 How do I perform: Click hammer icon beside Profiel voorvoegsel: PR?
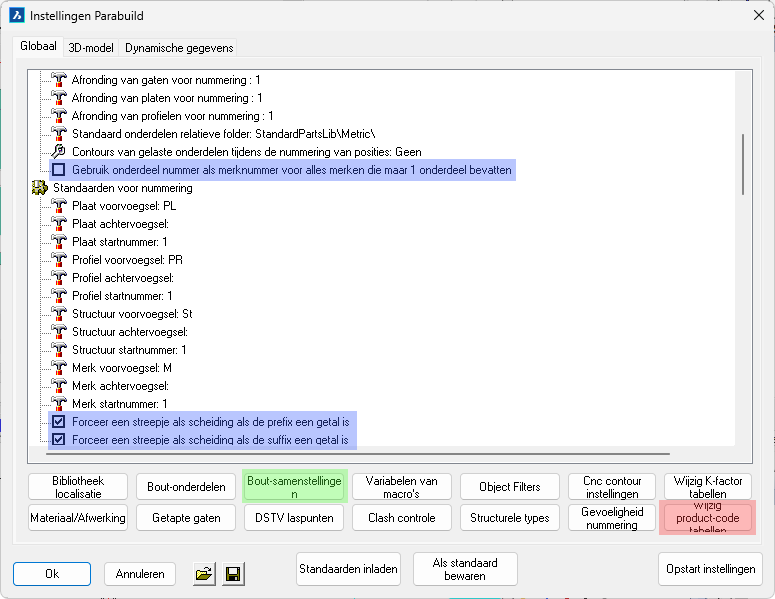[58, 260]
